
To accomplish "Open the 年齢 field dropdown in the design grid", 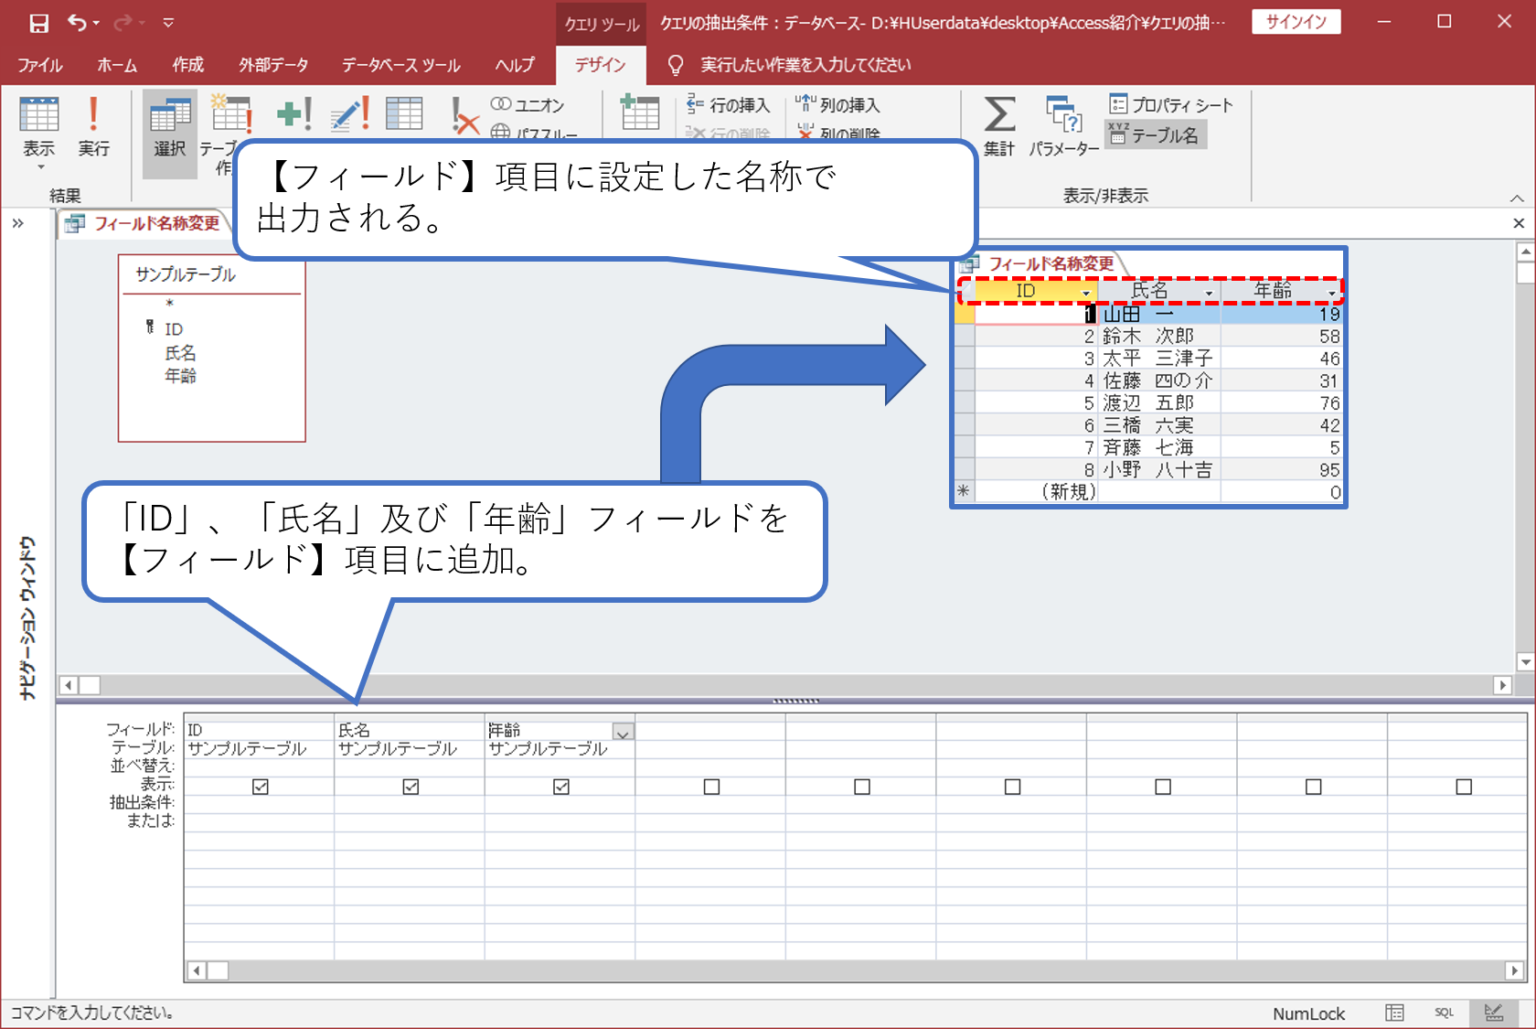I will click(623, 732).
